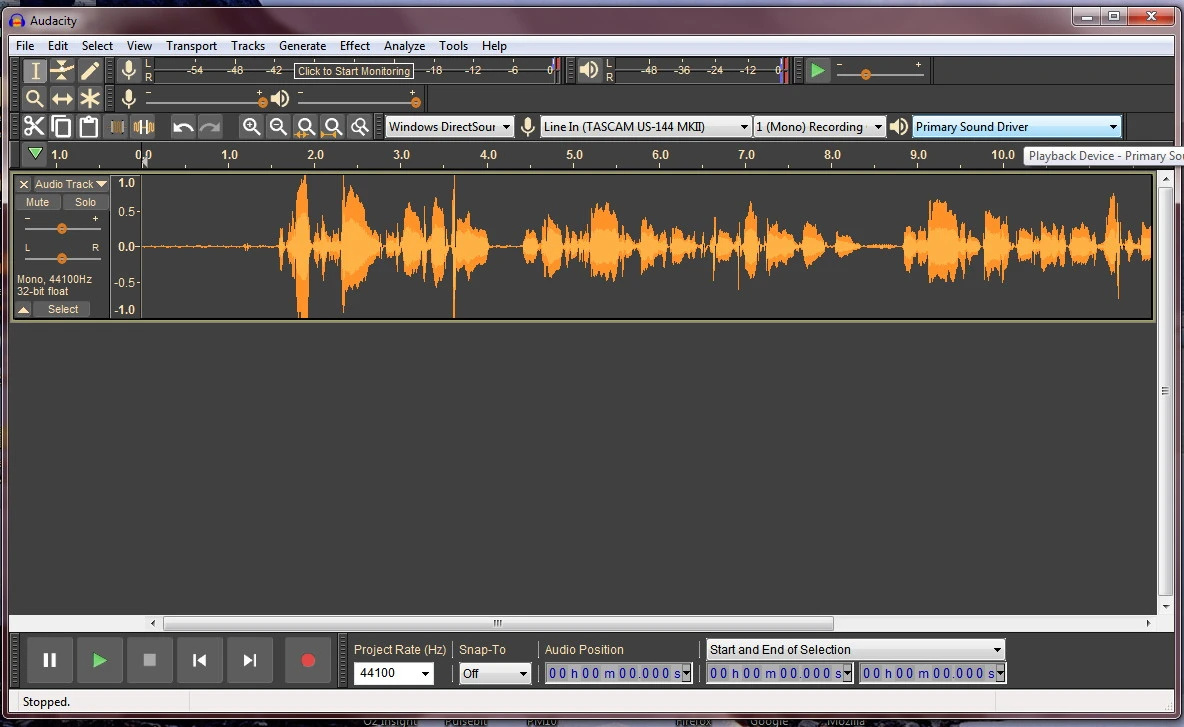The width and height of the screenshot is (1184, 727).
Task: Select the Envelope tool
Action: 62,70
